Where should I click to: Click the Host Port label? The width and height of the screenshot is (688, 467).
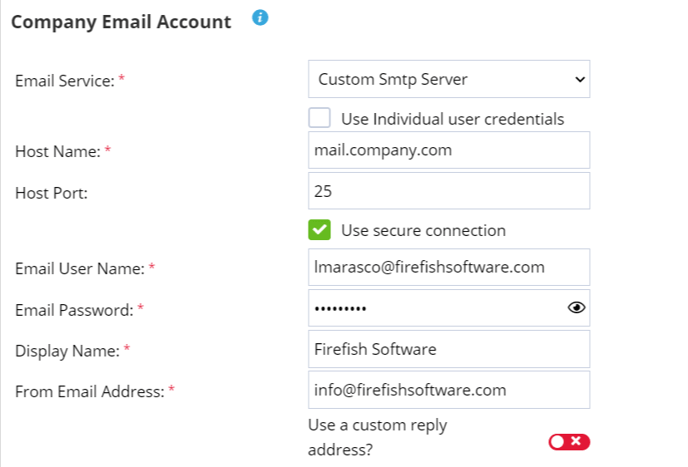click(51, 192)
